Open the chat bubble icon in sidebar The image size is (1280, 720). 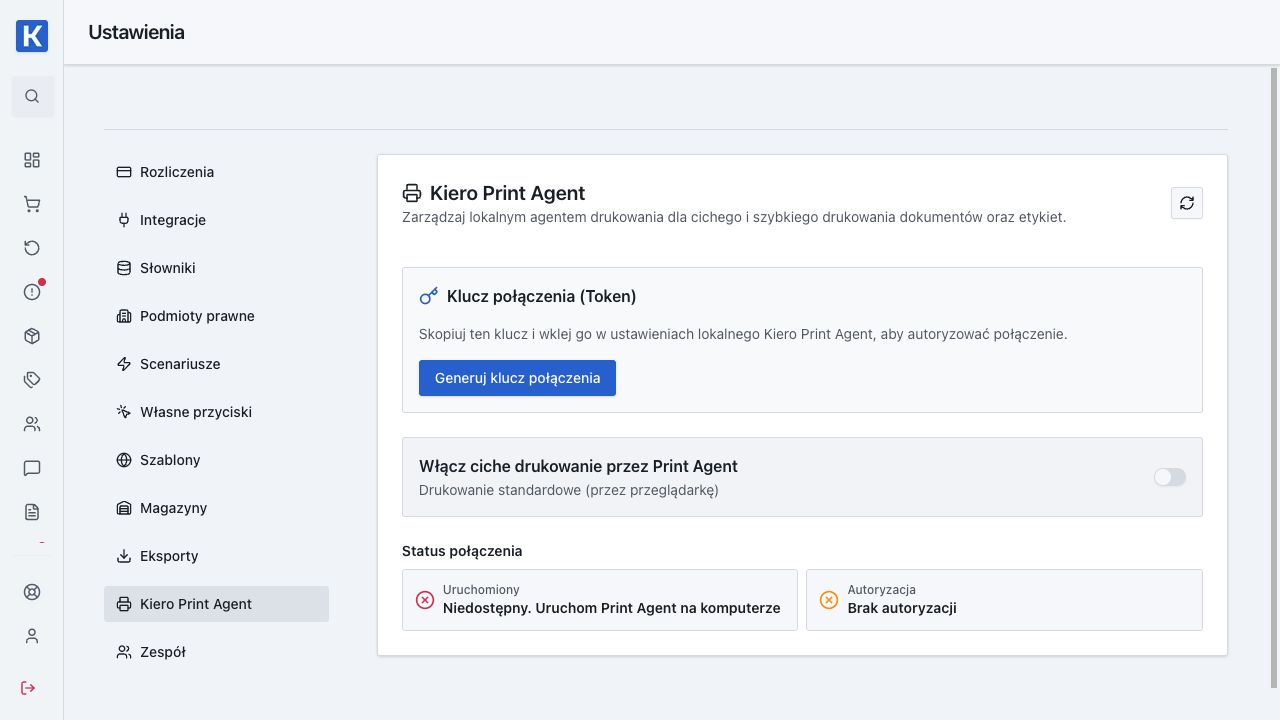(x=32, y=468)
